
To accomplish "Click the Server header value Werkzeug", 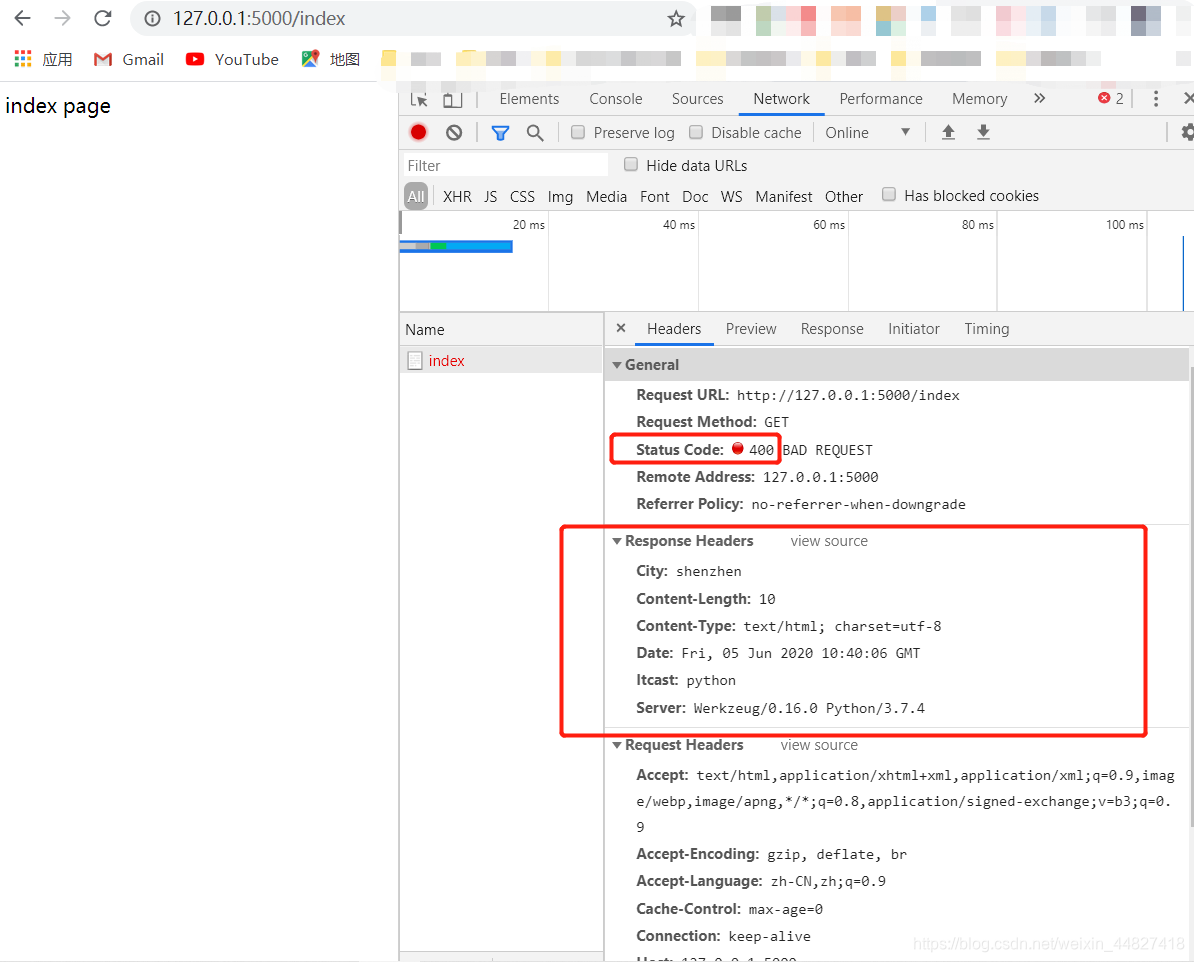I will coord(809,708).
